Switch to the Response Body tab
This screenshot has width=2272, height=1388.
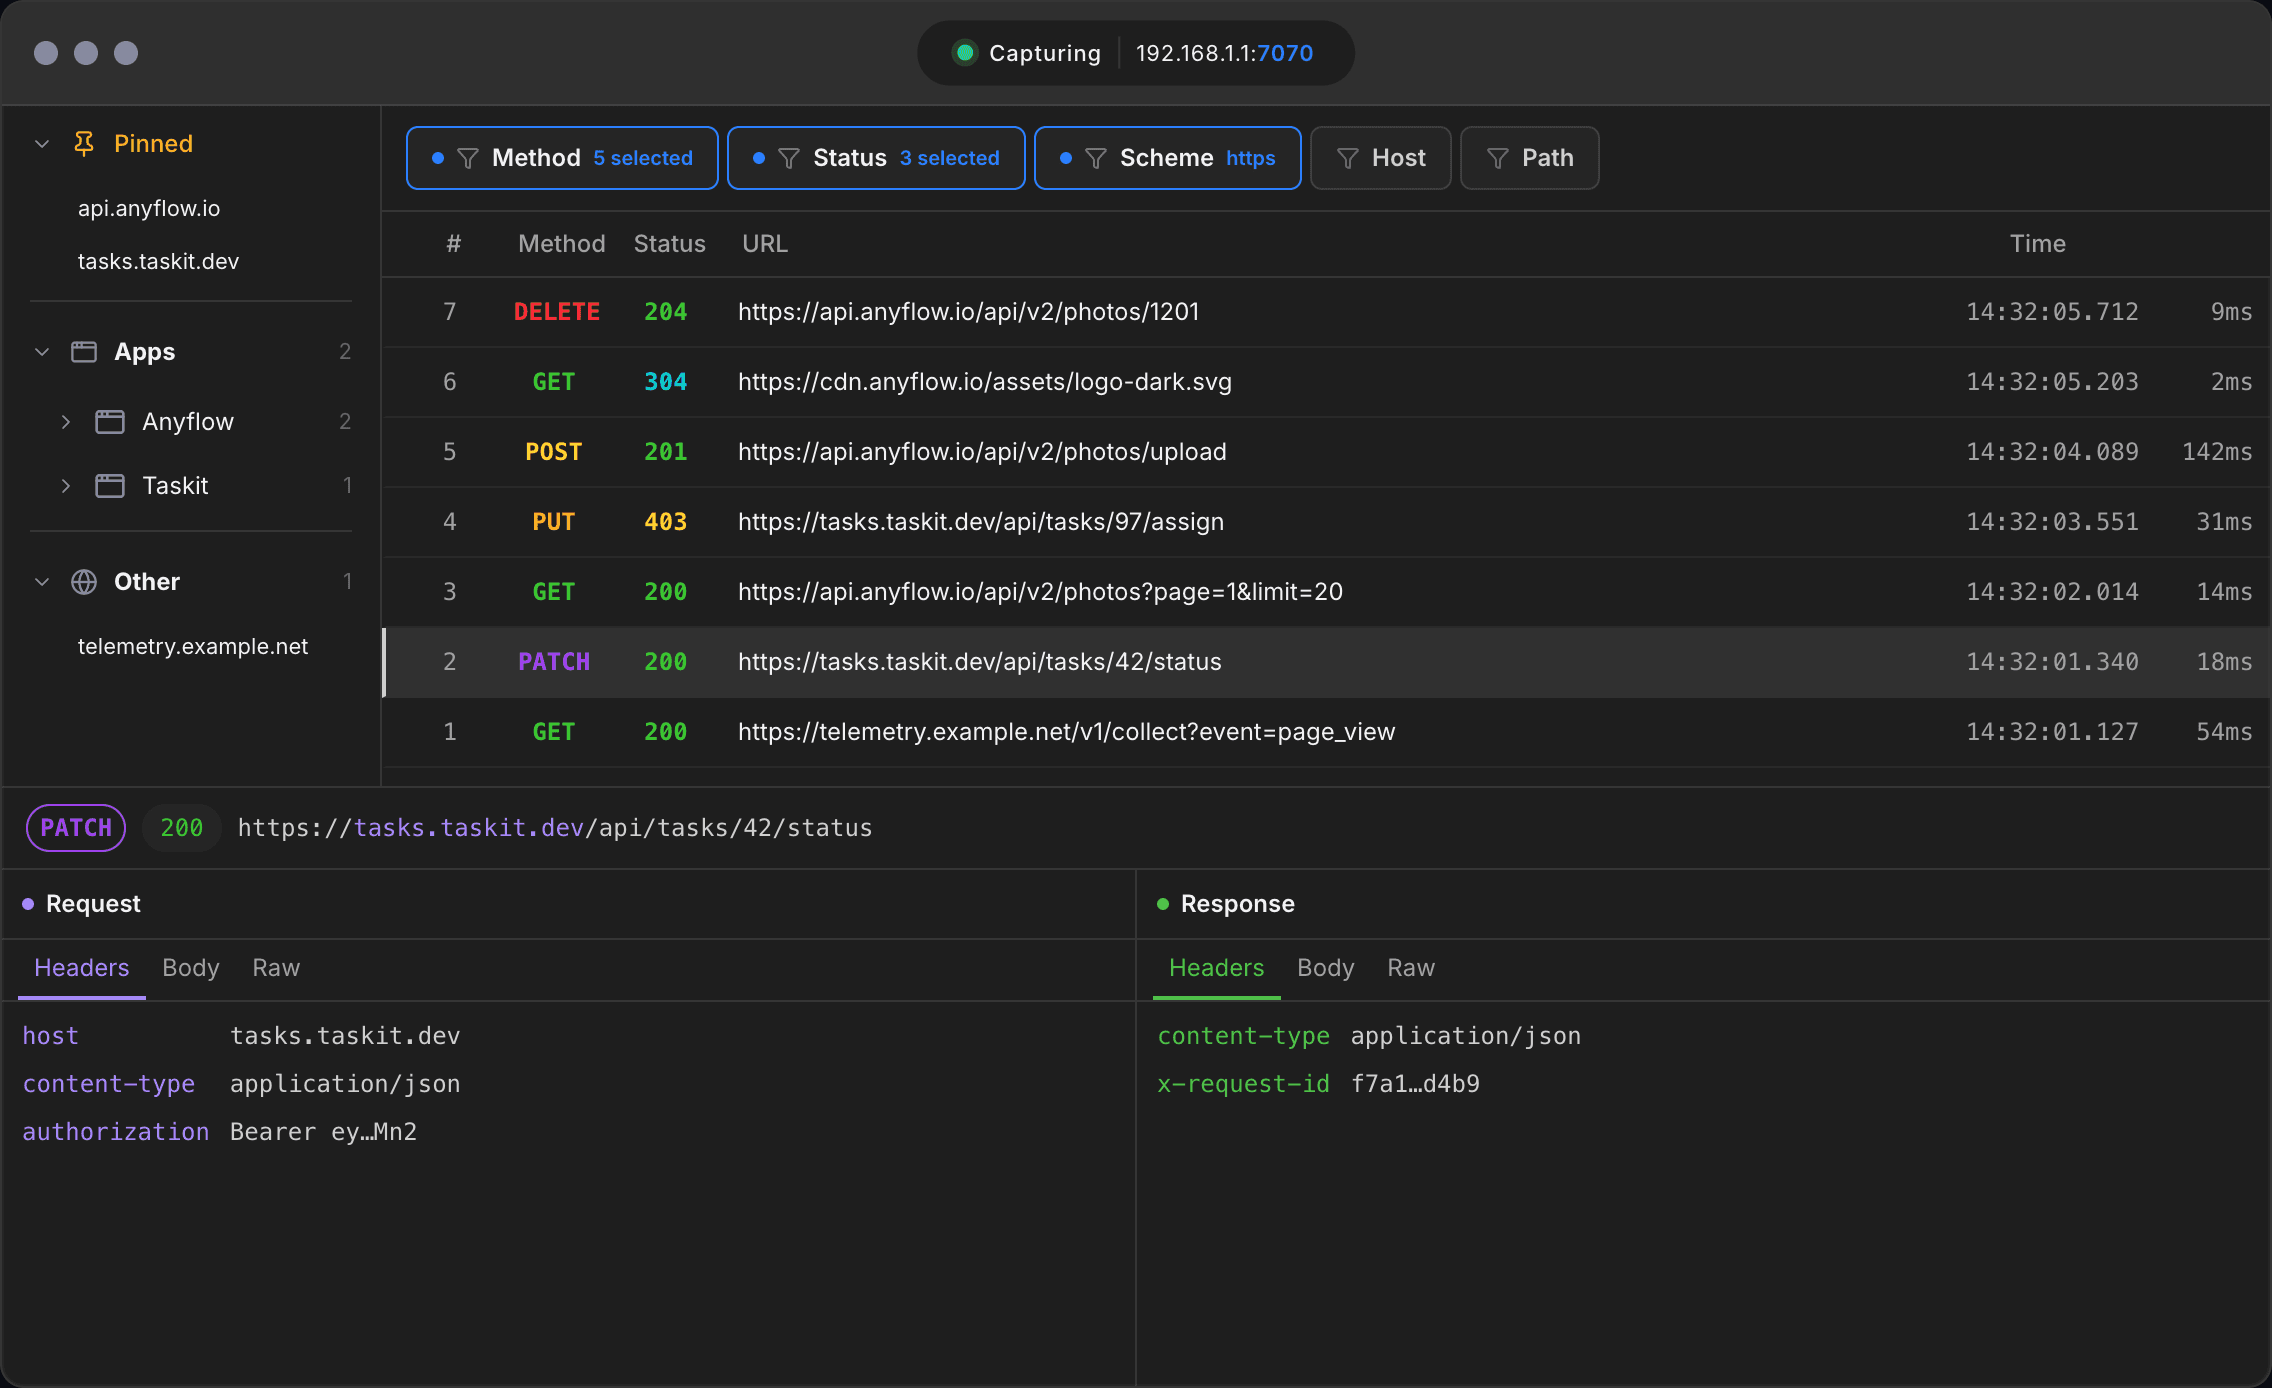1326,968
